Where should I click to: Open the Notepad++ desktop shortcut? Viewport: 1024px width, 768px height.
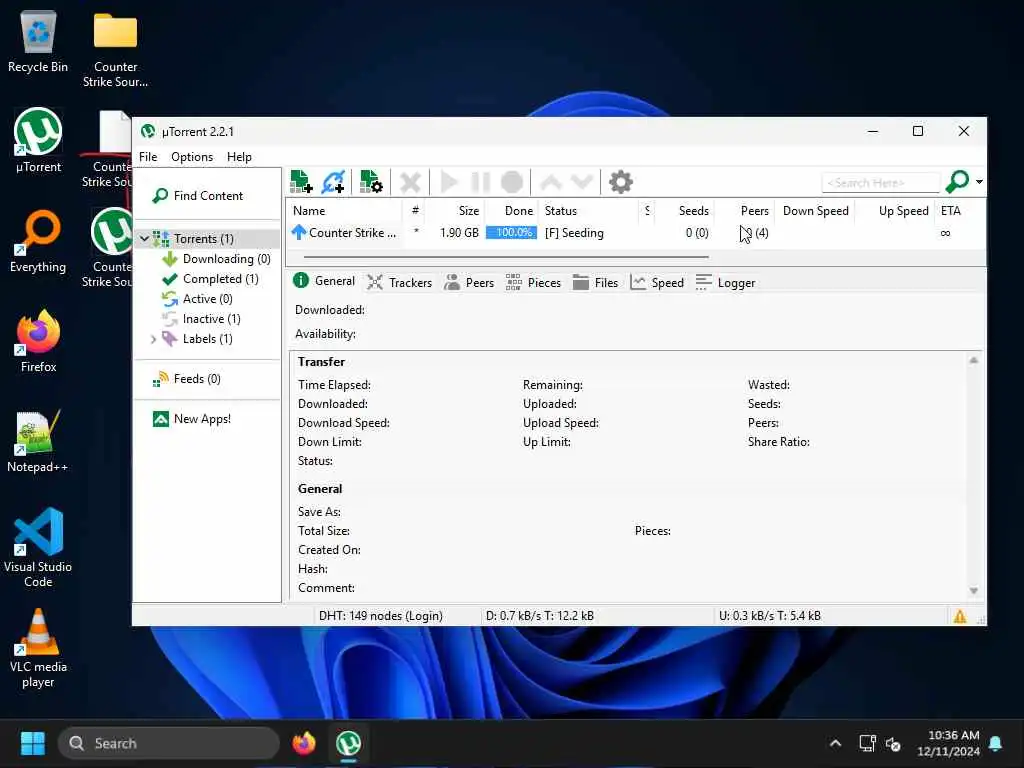click(x=37, y=441)
